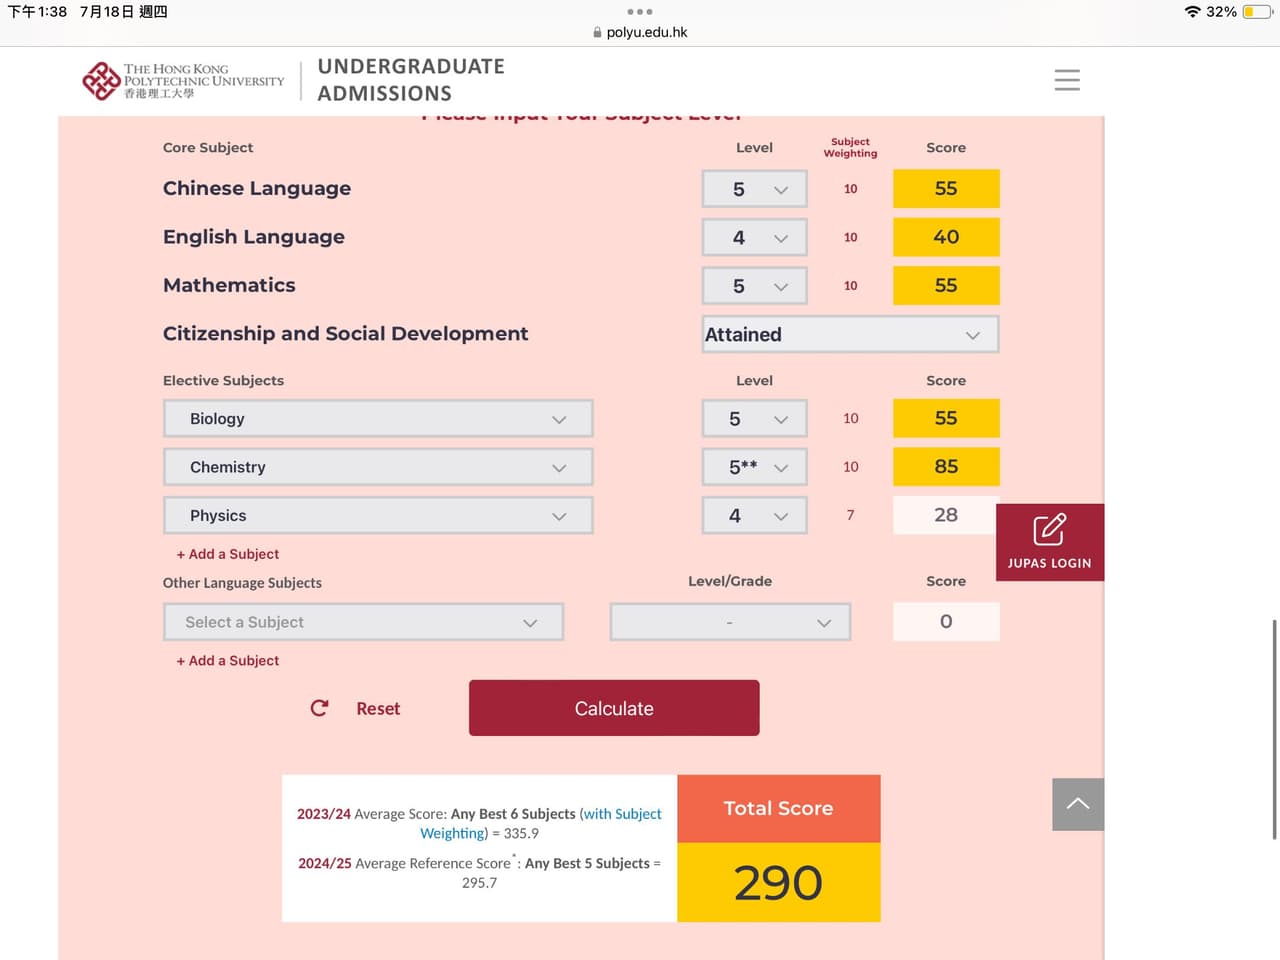Viewport: 1280px width, 960px height.
Task: Change the Biology elective subject dropdown
Action: pos(378,419)
